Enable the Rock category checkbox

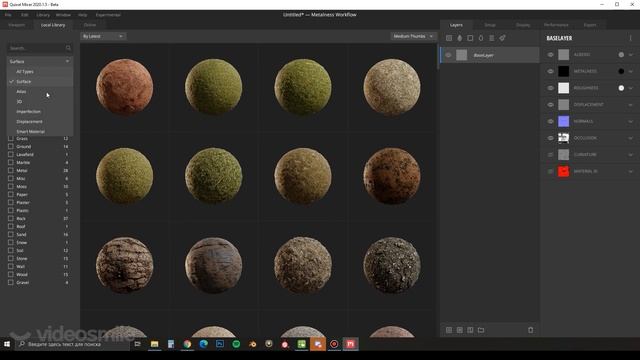click(x=11, y=218)
